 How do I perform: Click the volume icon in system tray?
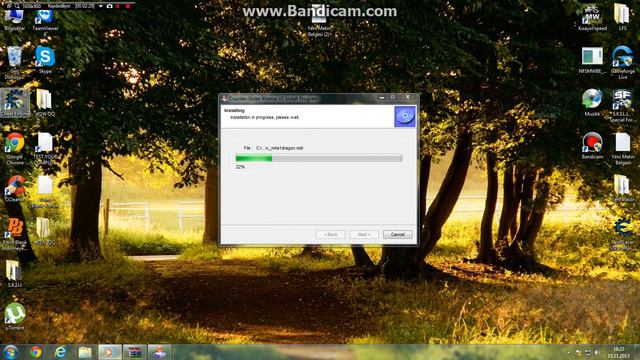point(597,352)
